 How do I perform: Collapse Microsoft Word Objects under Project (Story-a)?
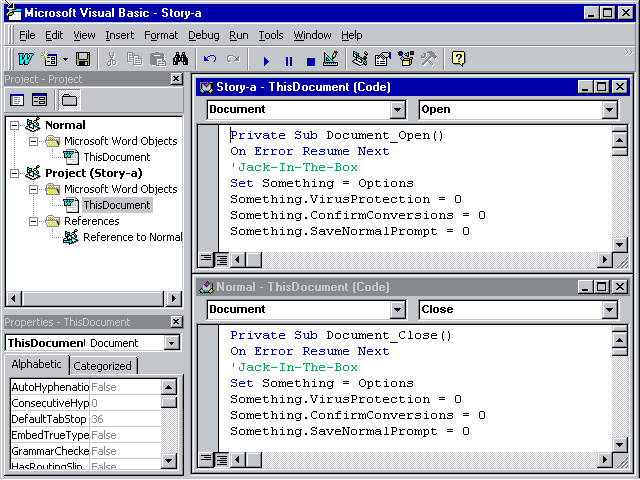(33, 189)
